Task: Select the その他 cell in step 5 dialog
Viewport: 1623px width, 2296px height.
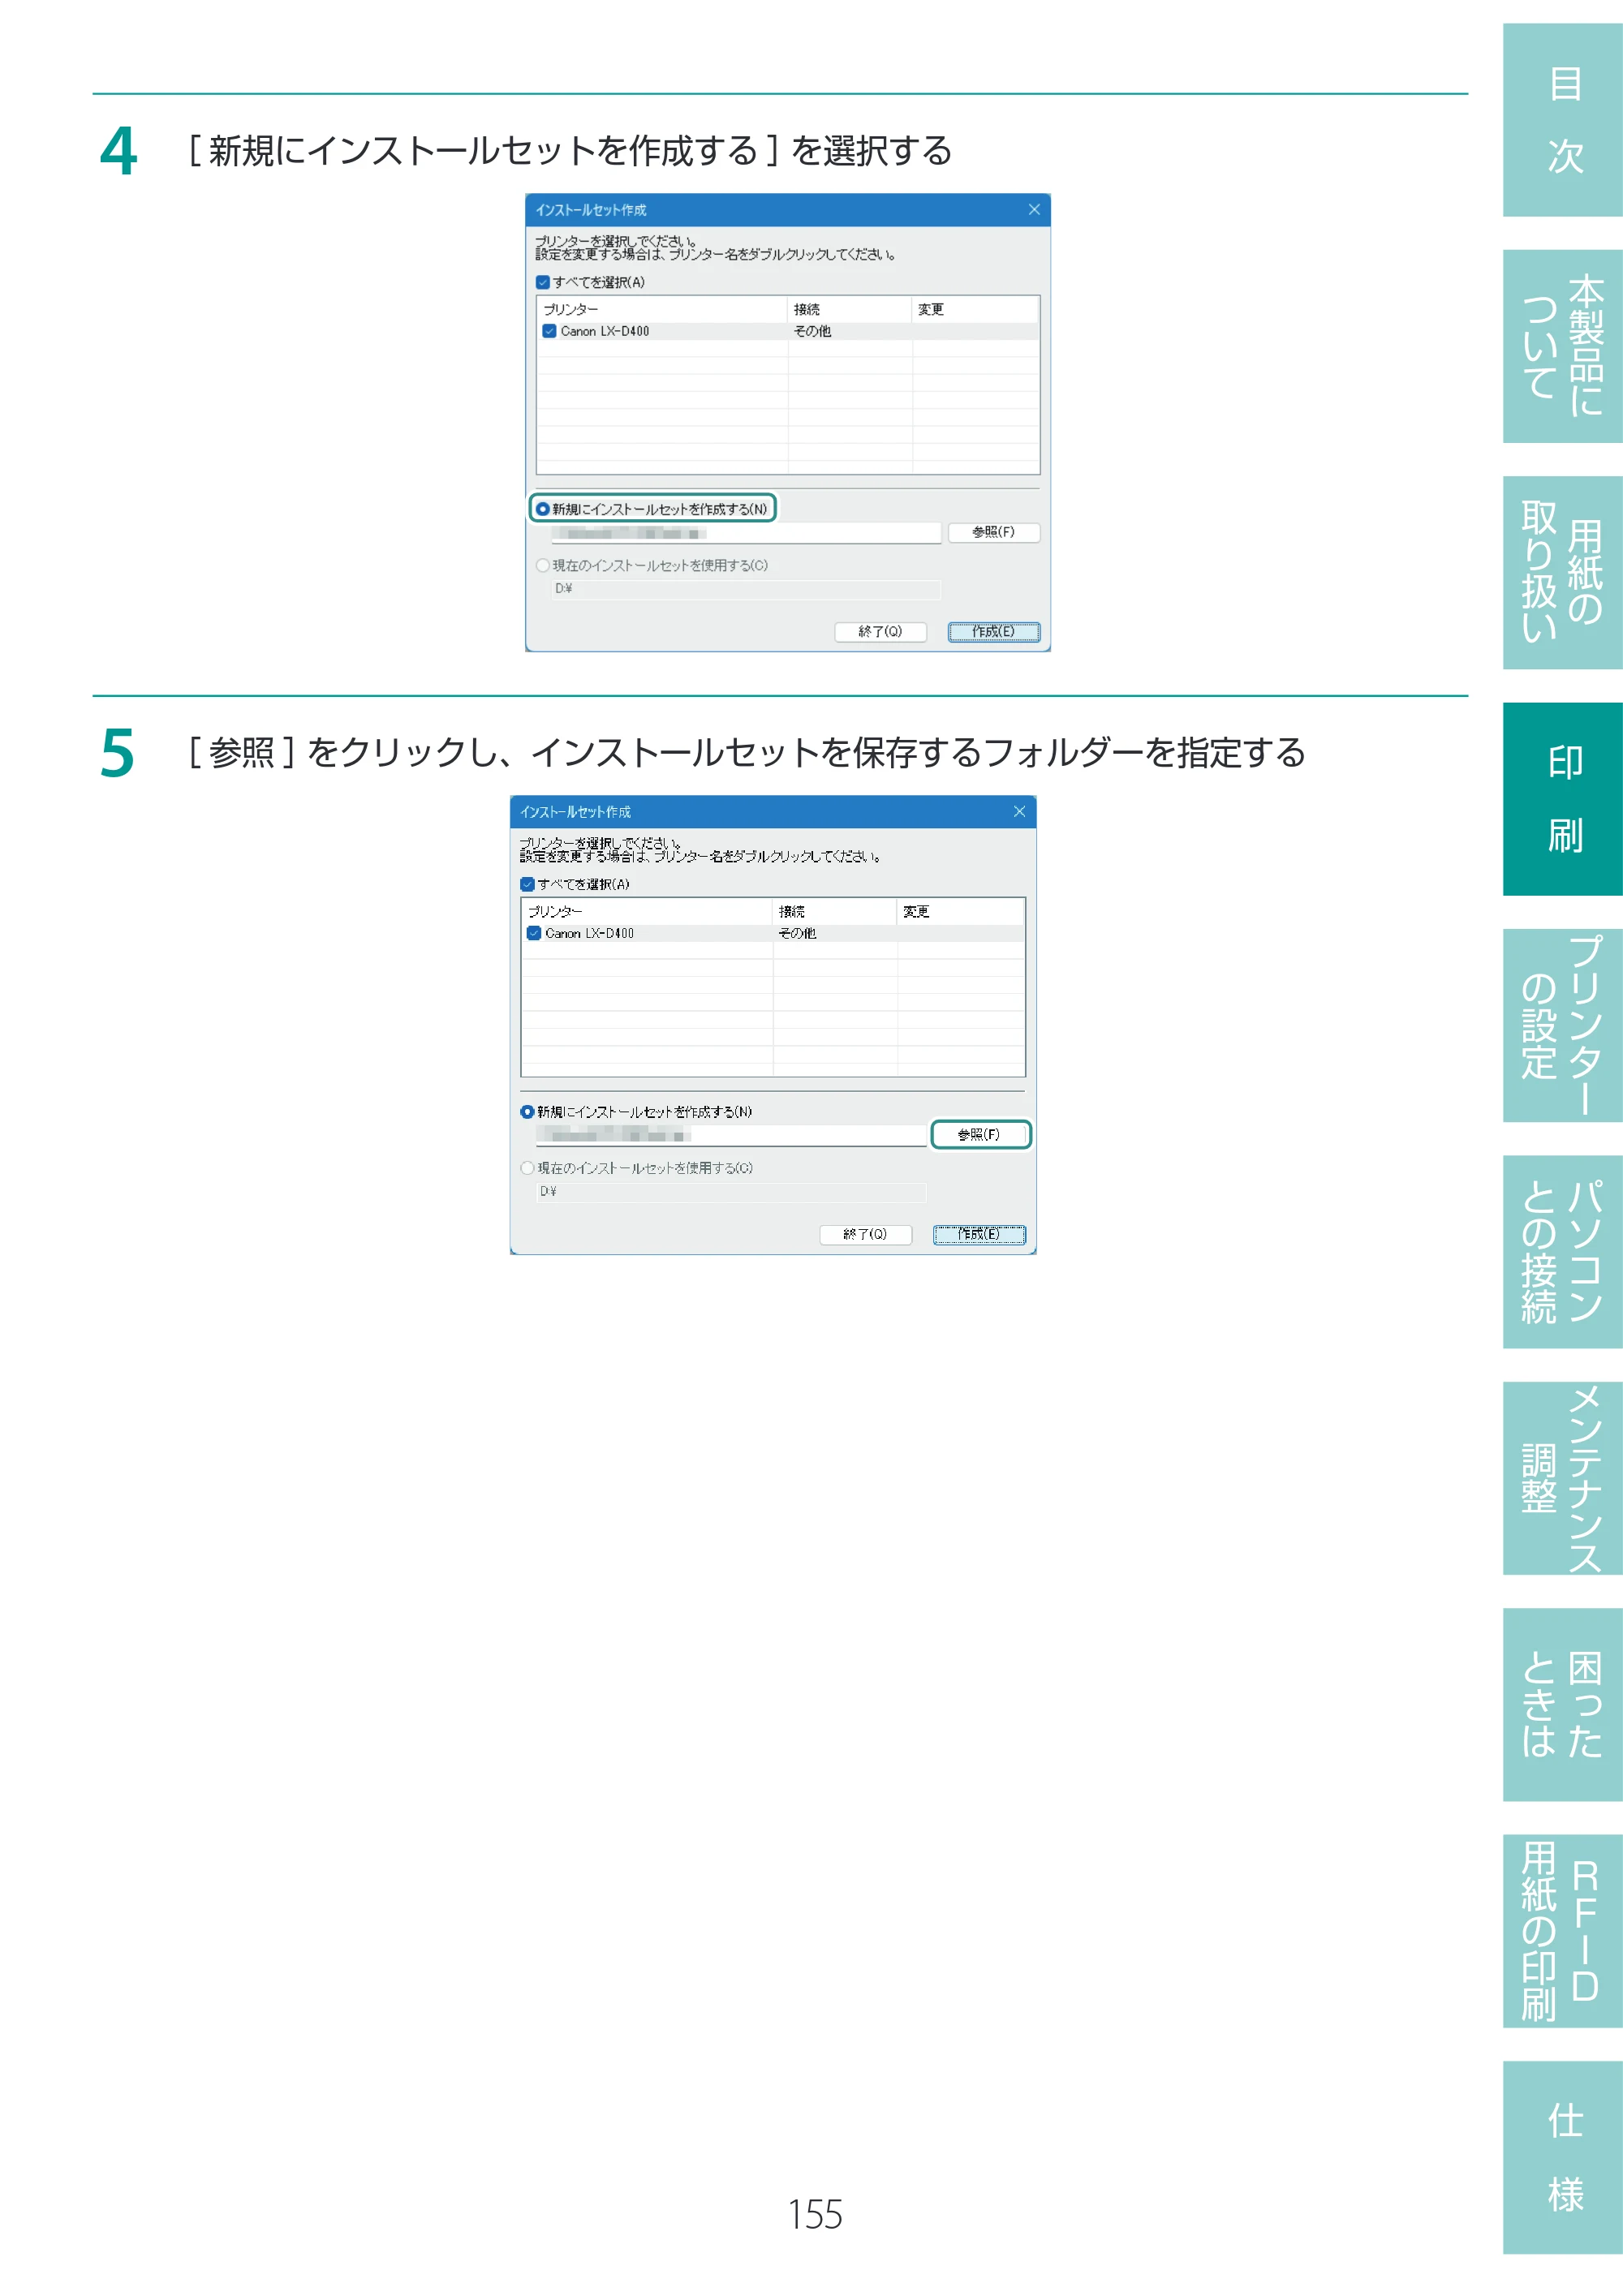Action: (797, 933)
